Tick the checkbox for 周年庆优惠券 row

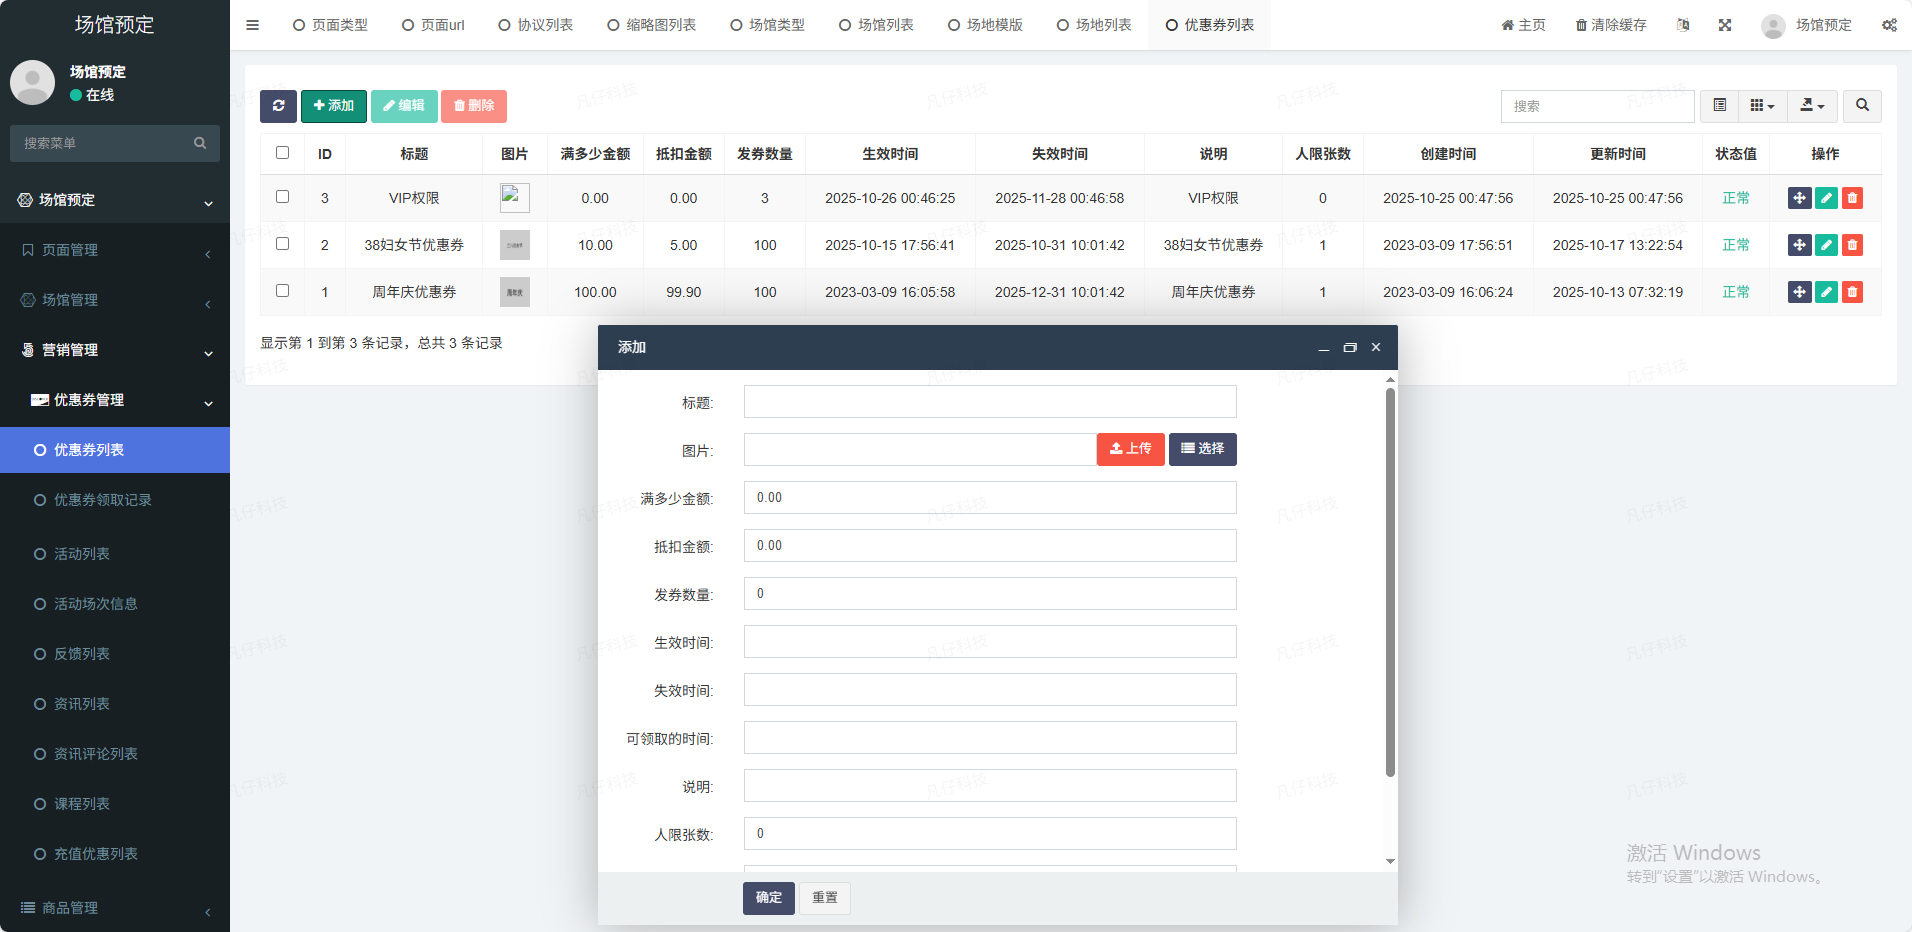[282, 291]
